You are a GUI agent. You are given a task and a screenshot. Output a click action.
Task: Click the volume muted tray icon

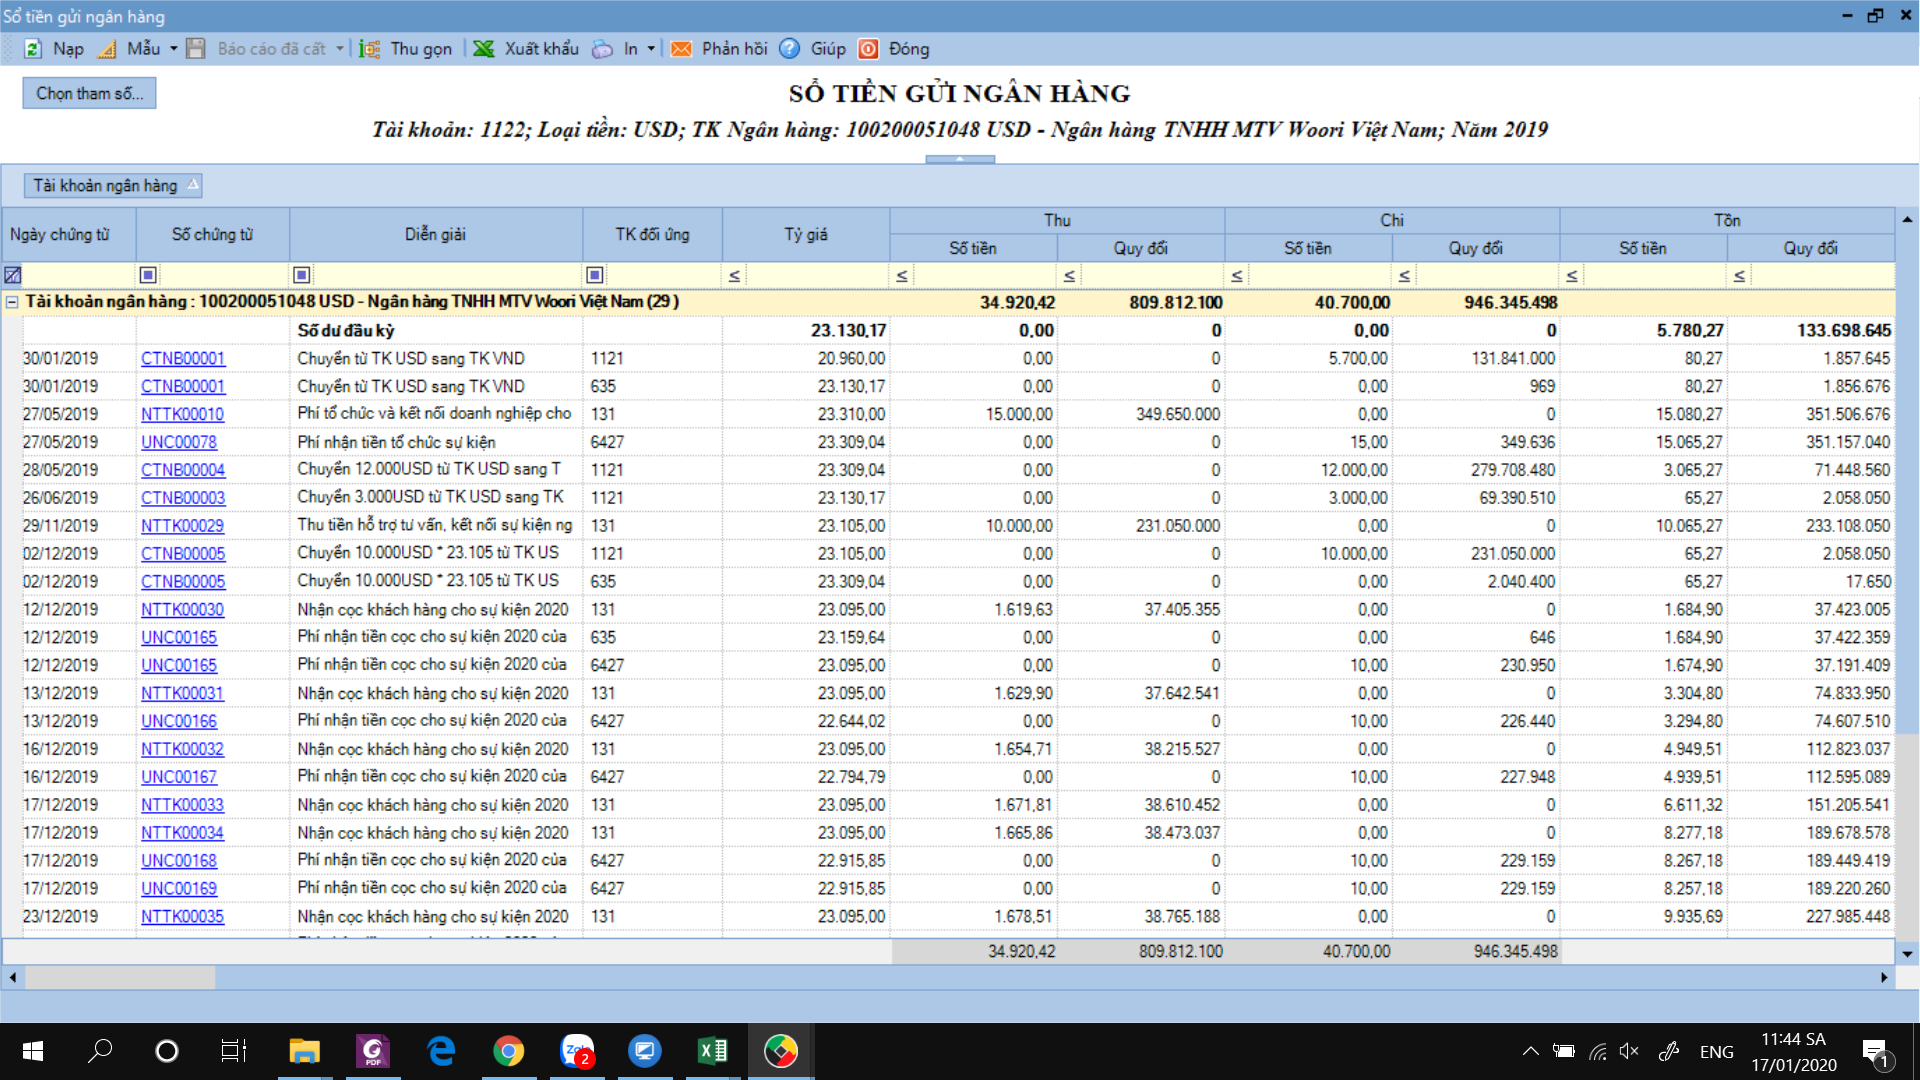[1629, 1051]
